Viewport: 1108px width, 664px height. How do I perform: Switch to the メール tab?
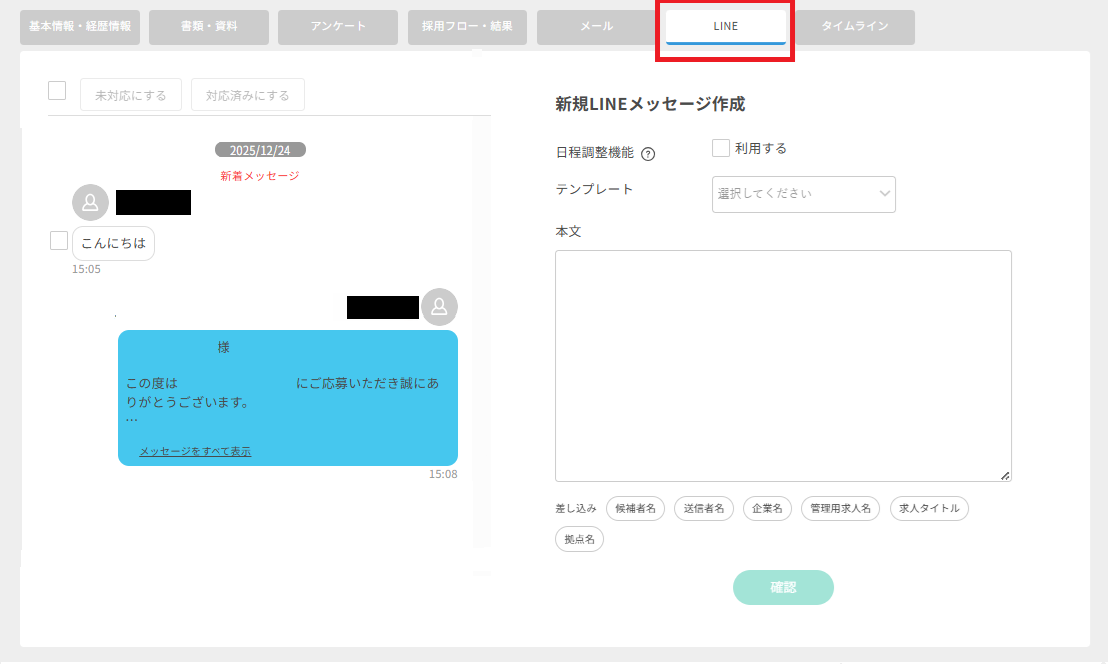596,27
